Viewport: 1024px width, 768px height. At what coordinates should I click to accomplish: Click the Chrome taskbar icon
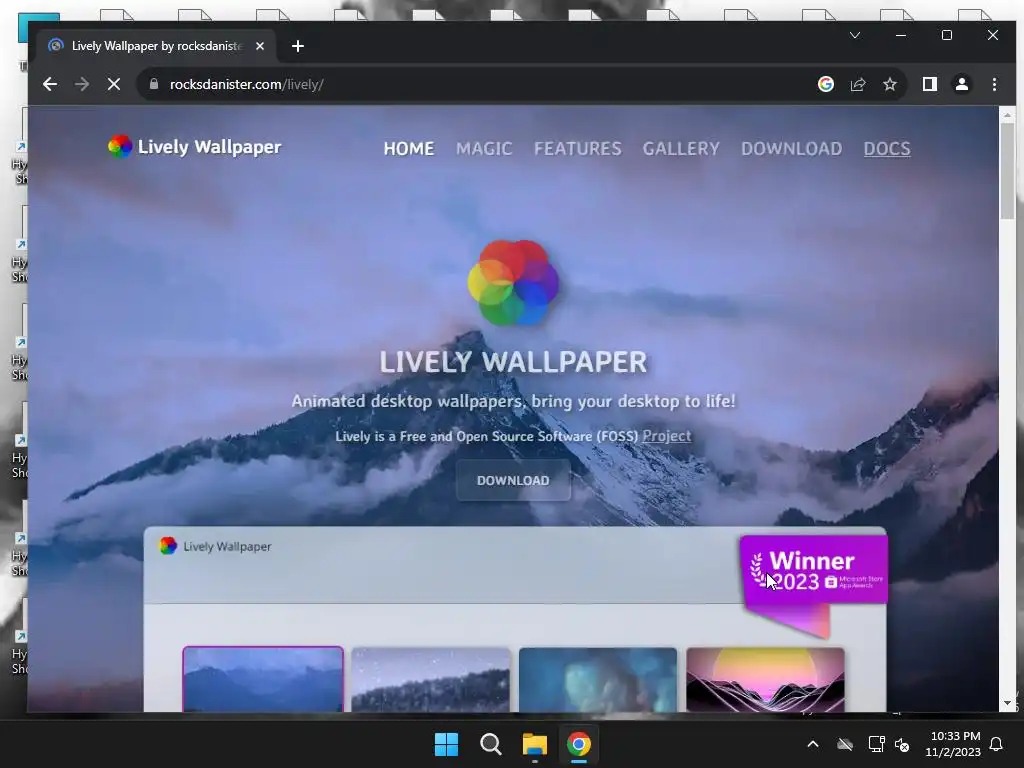tap(579, 744)
